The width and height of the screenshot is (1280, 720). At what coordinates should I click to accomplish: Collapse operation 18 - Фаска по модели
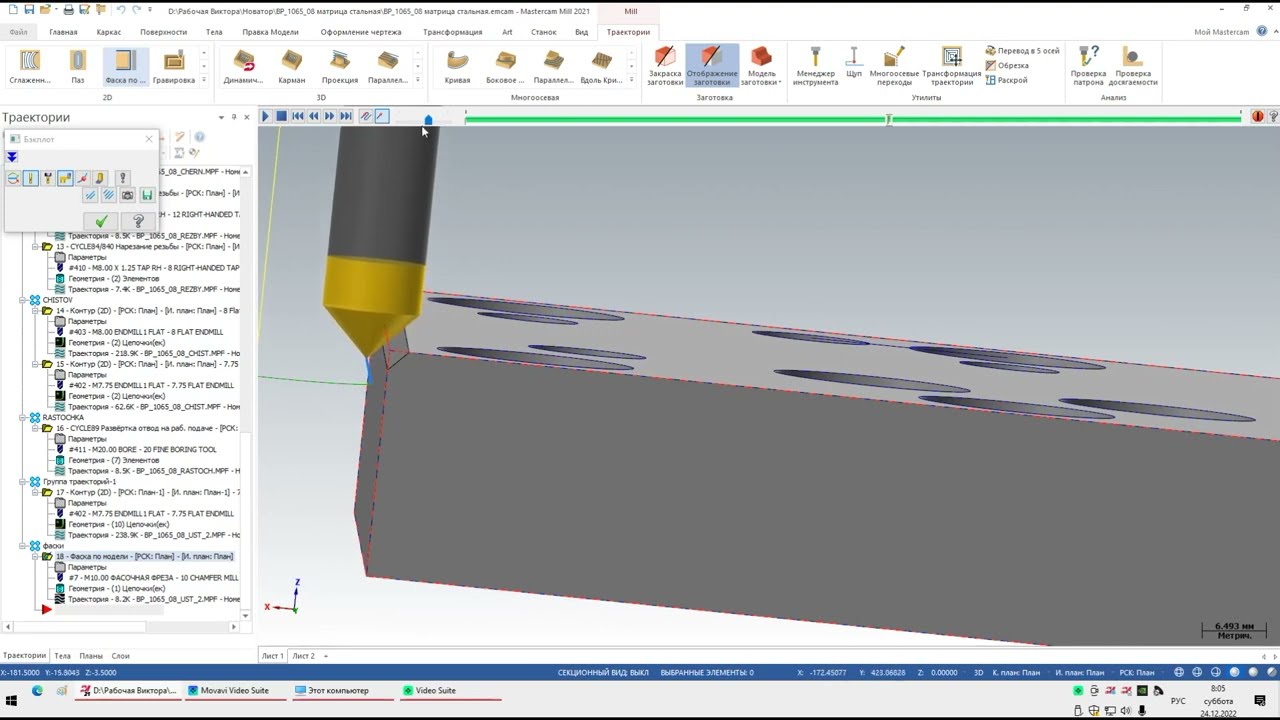click(35, 556)
